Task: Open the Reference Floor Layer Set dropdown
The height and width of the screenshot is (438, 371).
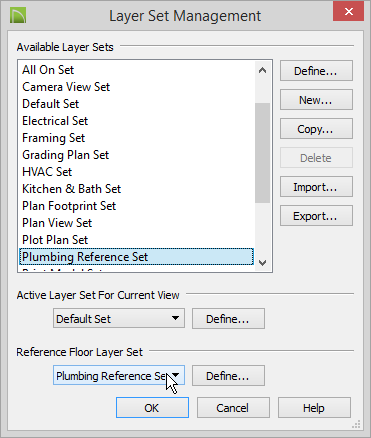Action: click(119, 376)
